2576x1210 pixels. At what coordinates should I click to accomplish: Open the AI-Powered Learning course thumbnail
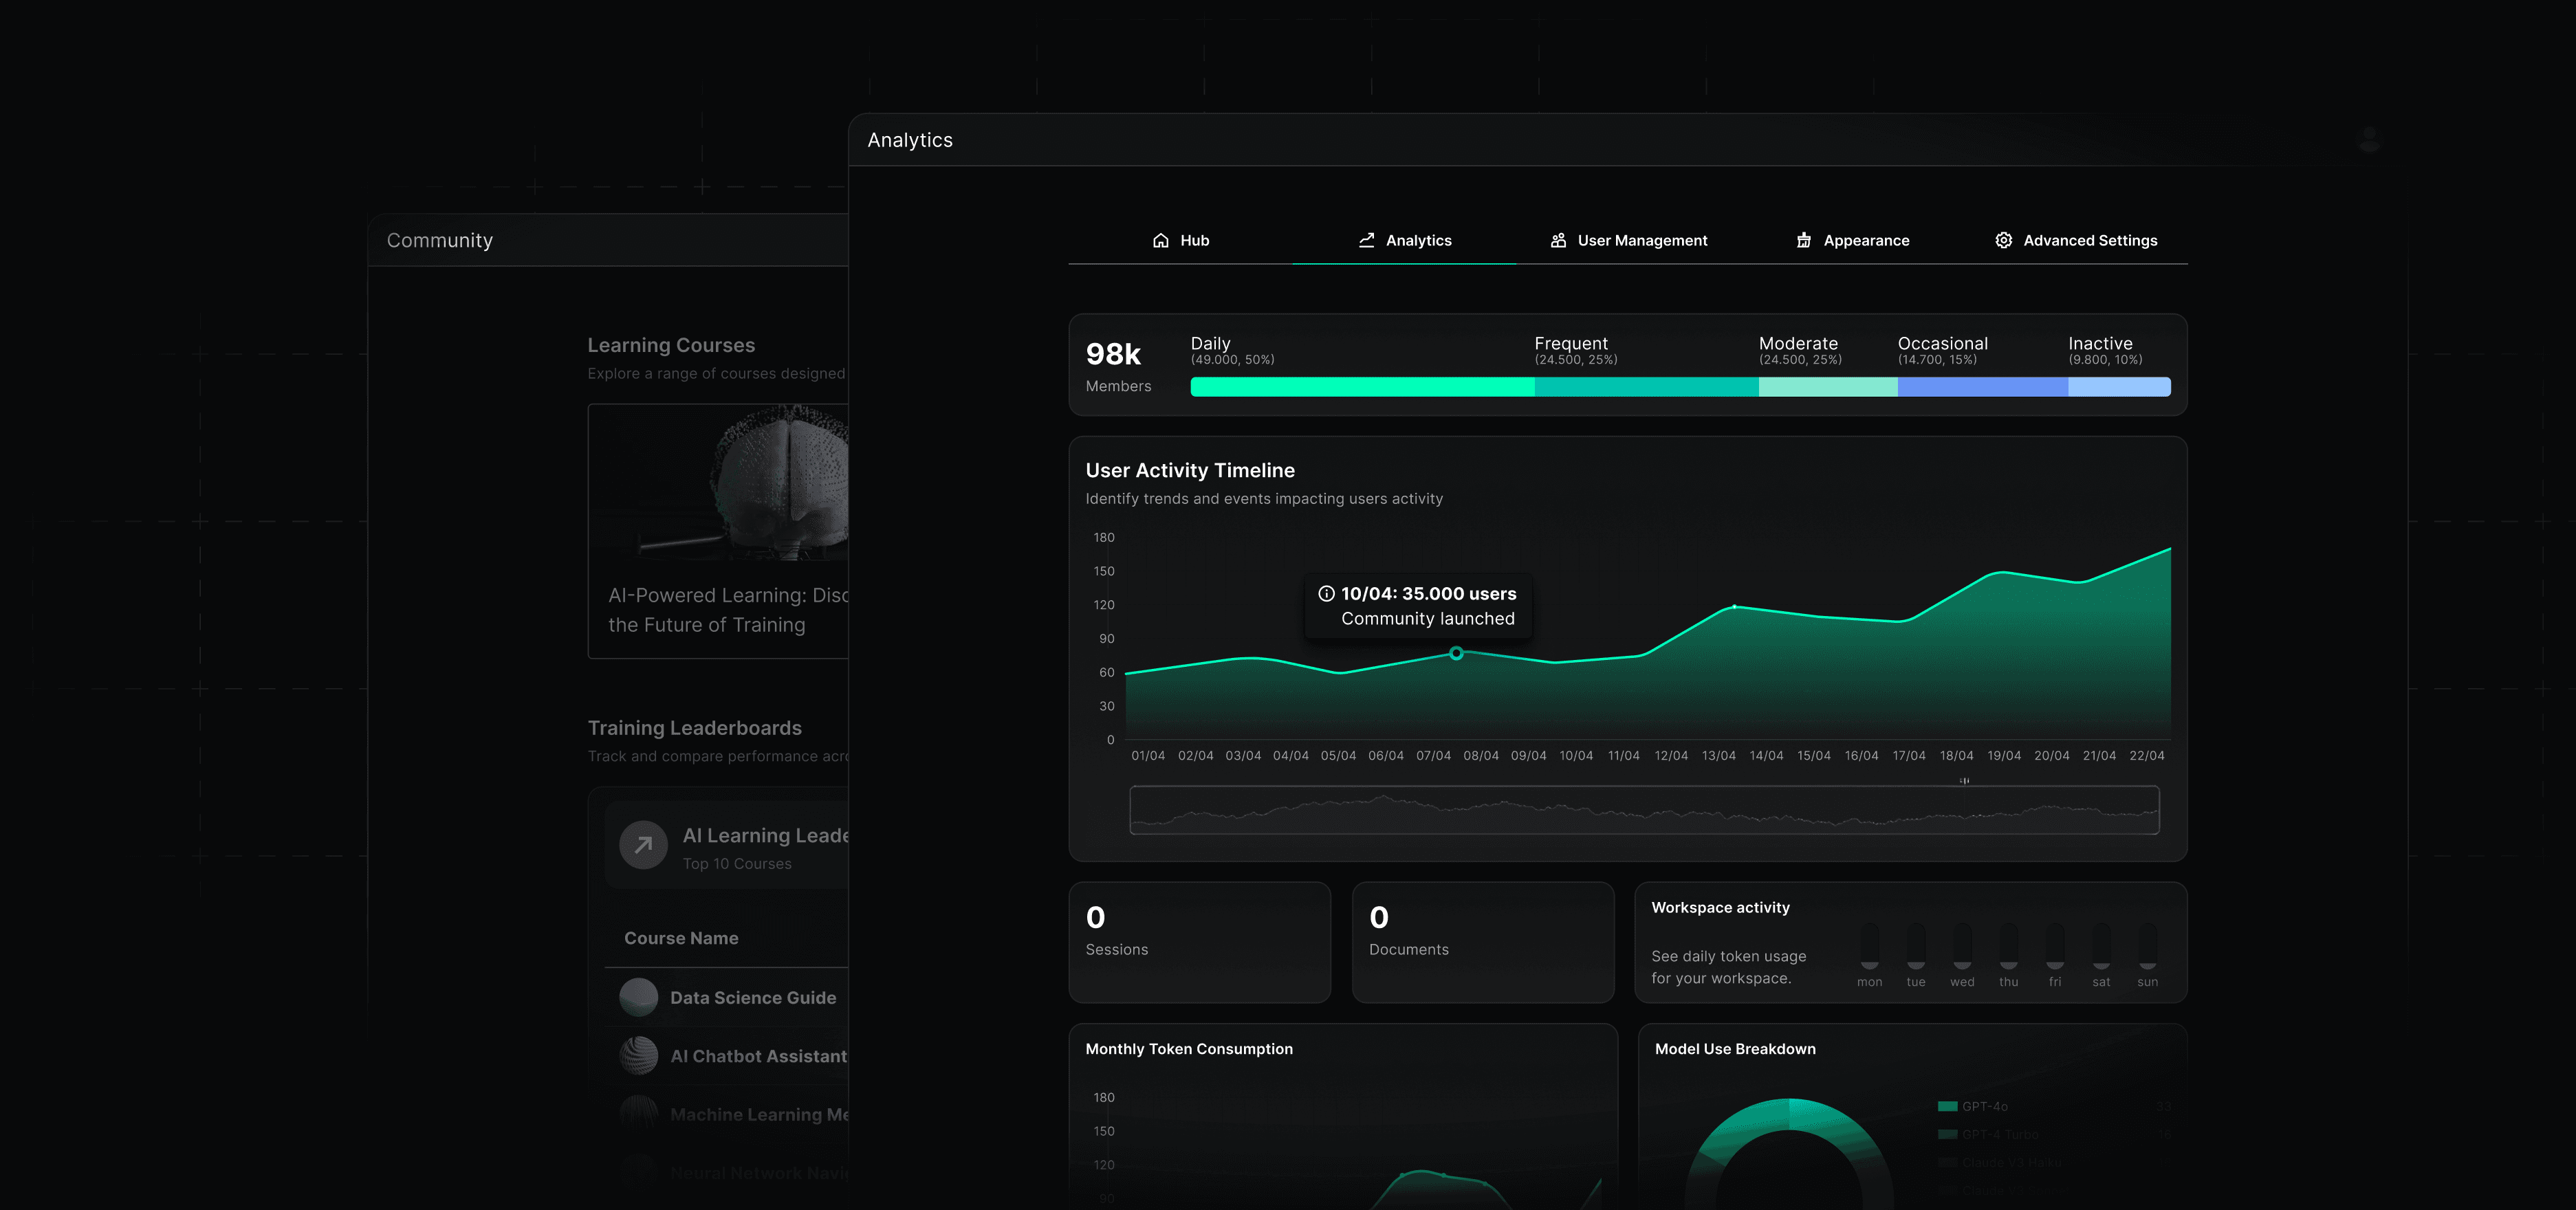click(718, 482)
